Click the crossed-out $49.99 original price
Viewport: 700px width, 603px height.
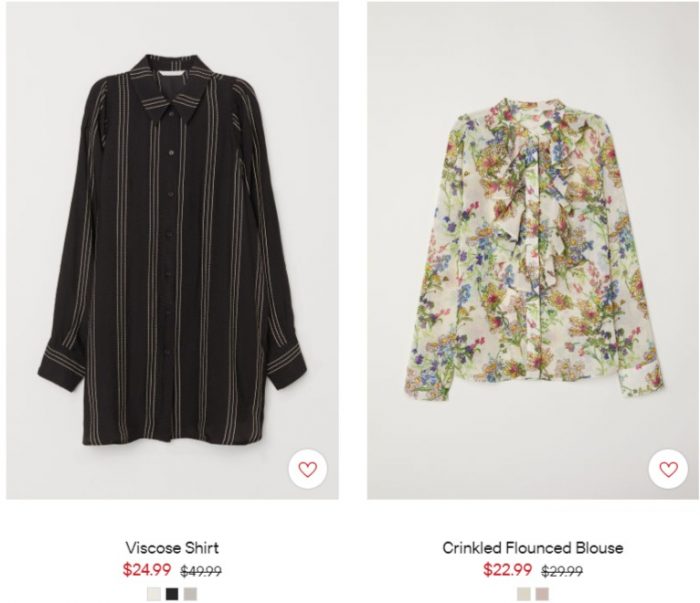click(201, 571)
